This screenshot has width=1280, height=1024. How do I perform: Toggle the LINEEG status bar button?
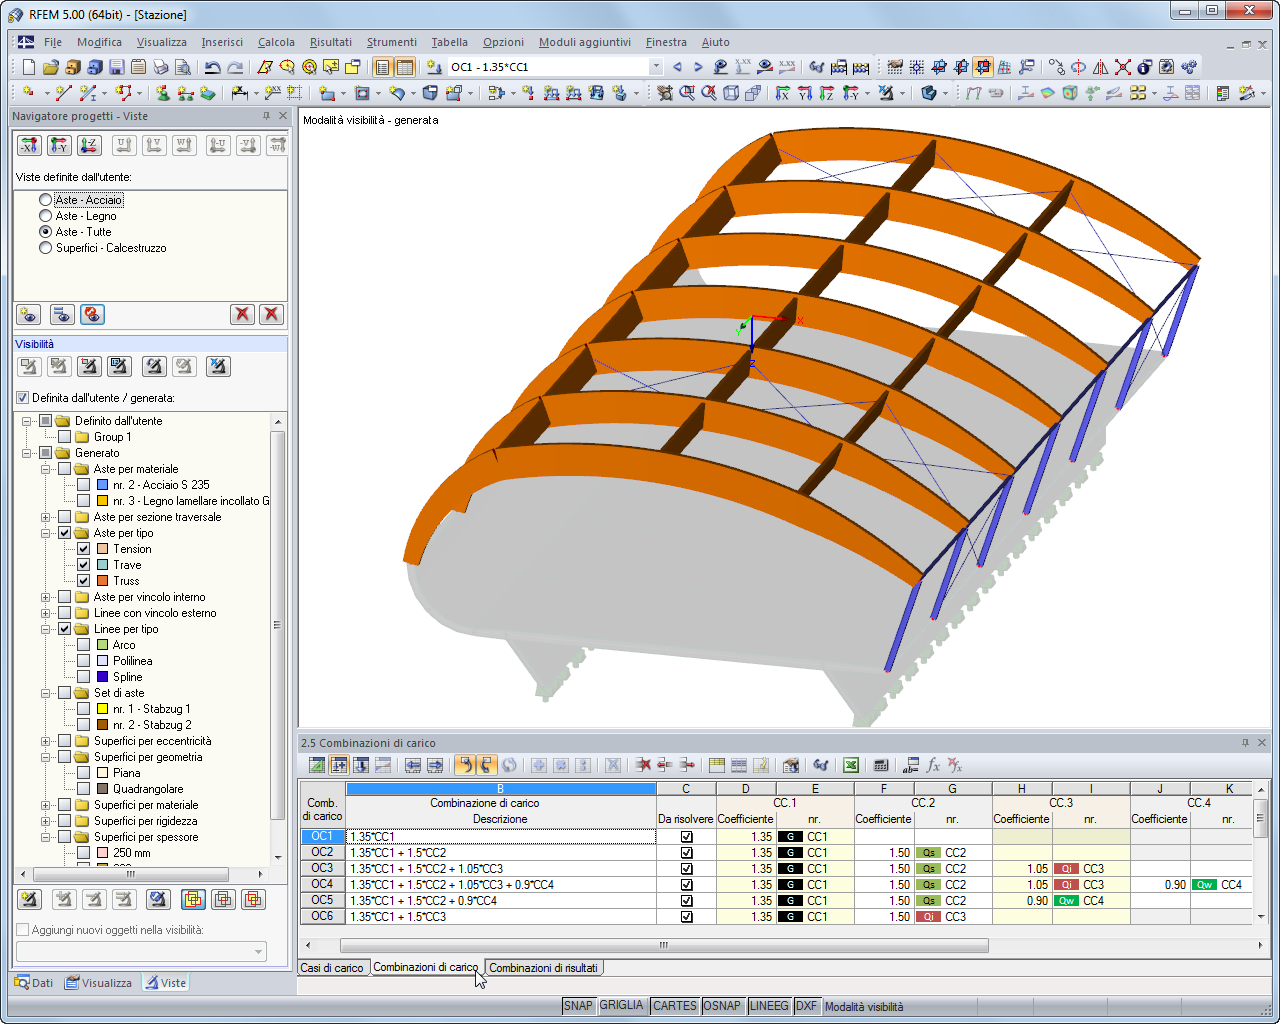click(x=769, y=1006)
